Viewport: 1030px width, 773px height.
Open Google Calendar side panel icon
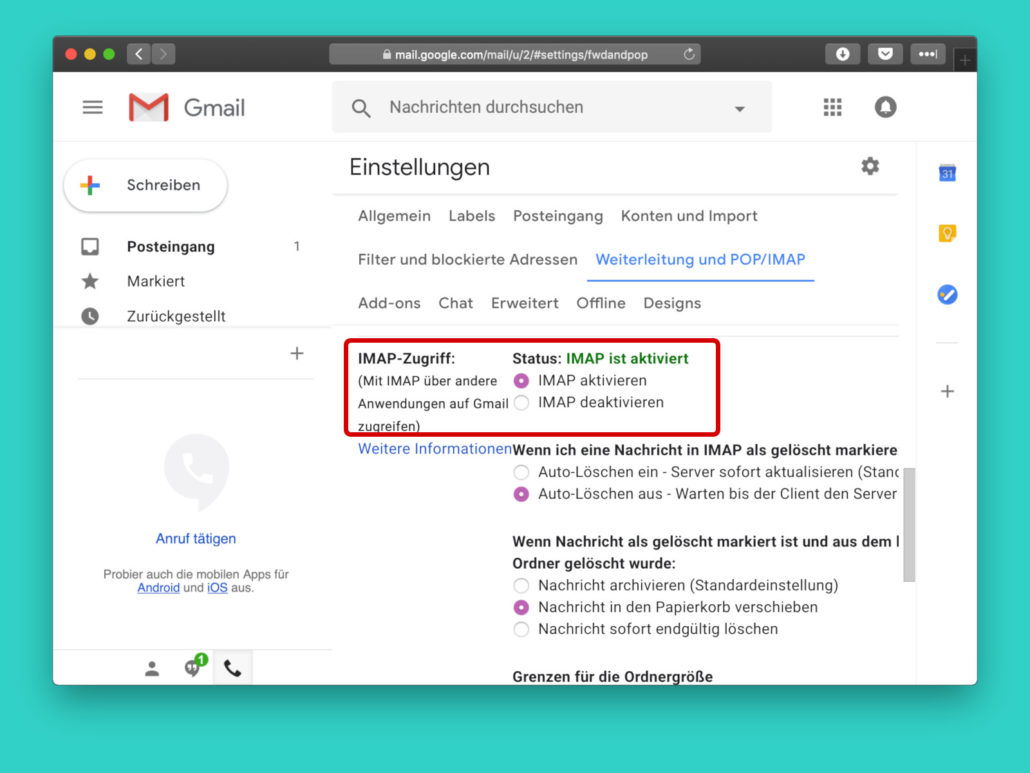coord(947,174)
